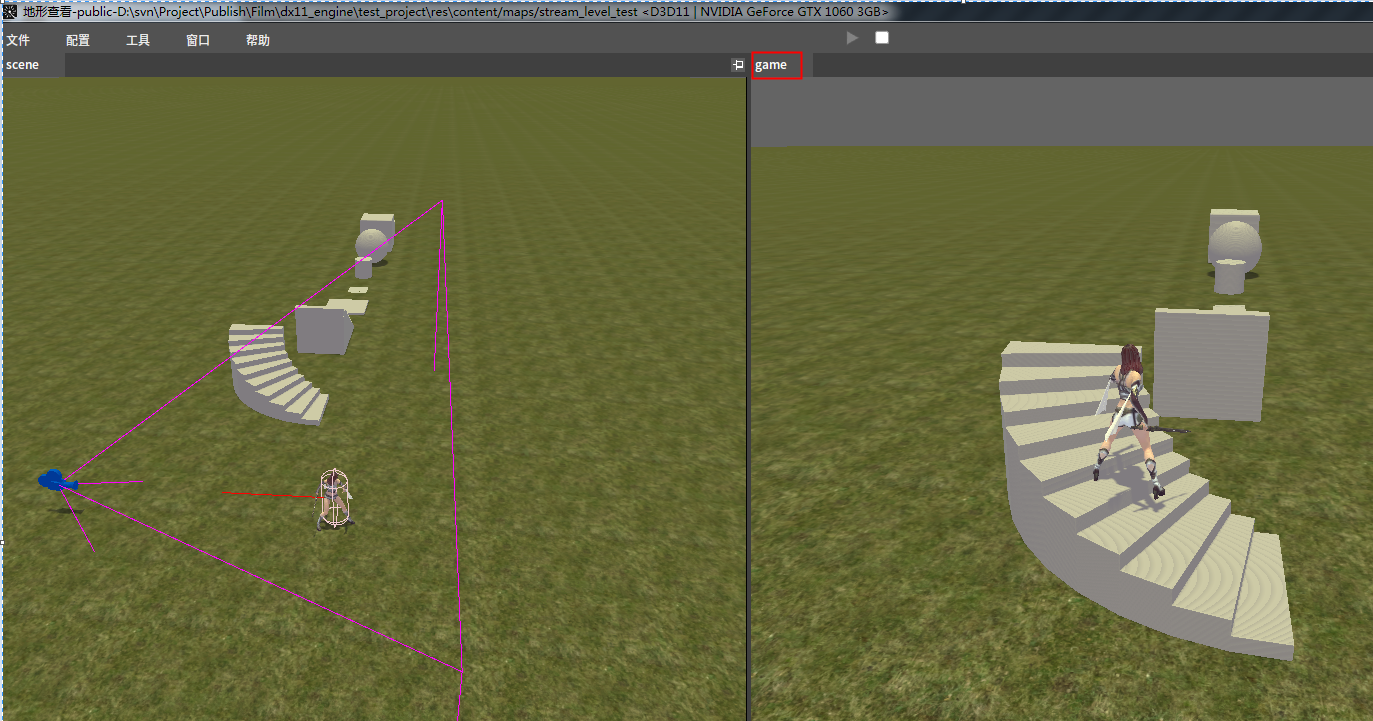Open the 配置 menu
This screenshot has height=721, width=1373.
[78, 41]
